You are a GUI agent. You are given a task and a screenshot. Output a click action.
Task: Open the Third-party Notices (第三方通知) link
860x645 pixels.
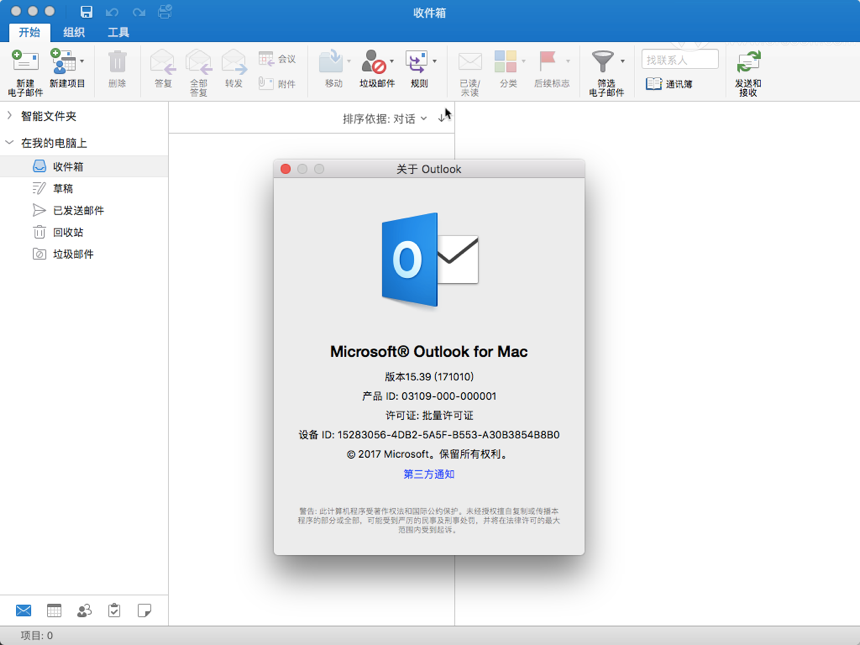point(429,474)
